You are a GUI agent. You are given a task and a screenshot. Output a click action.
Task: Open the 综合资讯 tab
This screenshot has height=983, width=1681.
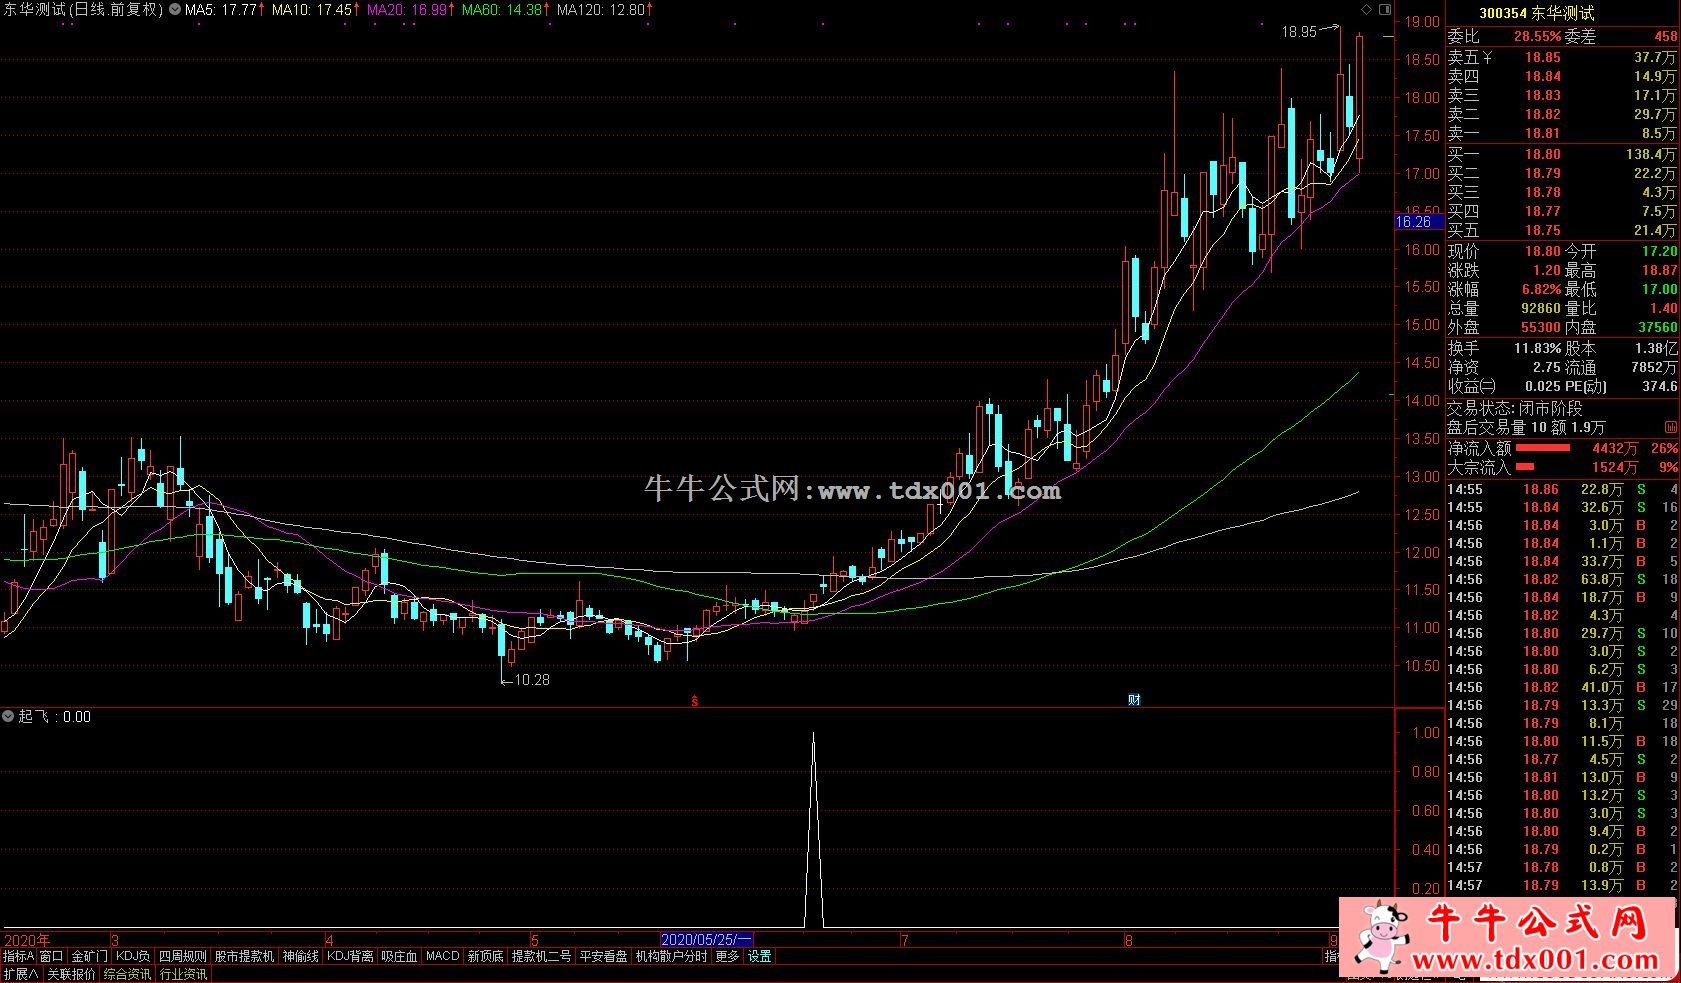click(127, 974)
